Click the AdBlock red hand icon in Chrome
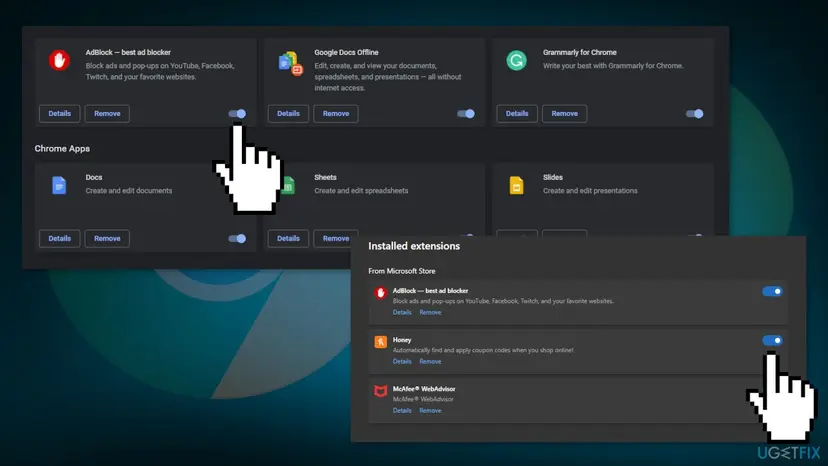Screen dimensions: 828x466 (59, 60)
